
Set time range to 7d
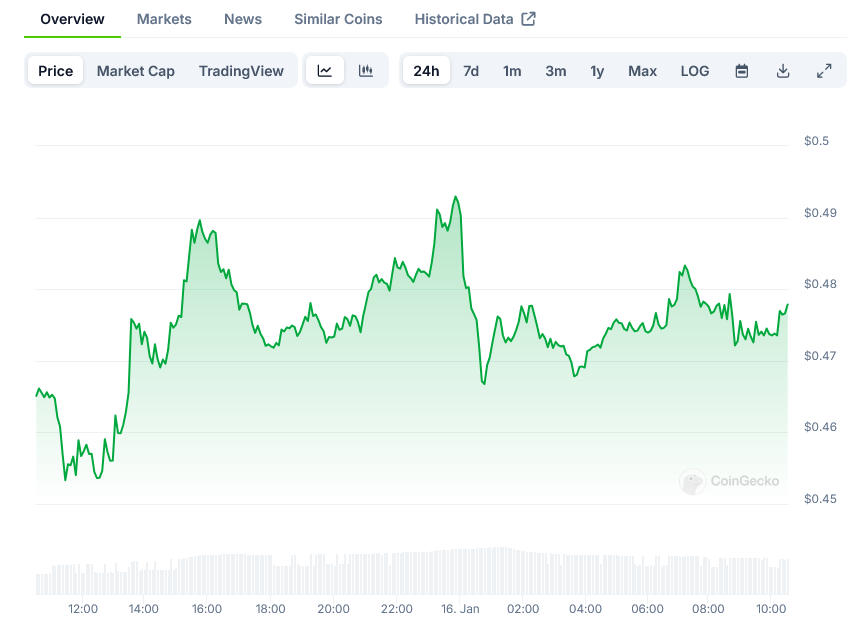471,71
